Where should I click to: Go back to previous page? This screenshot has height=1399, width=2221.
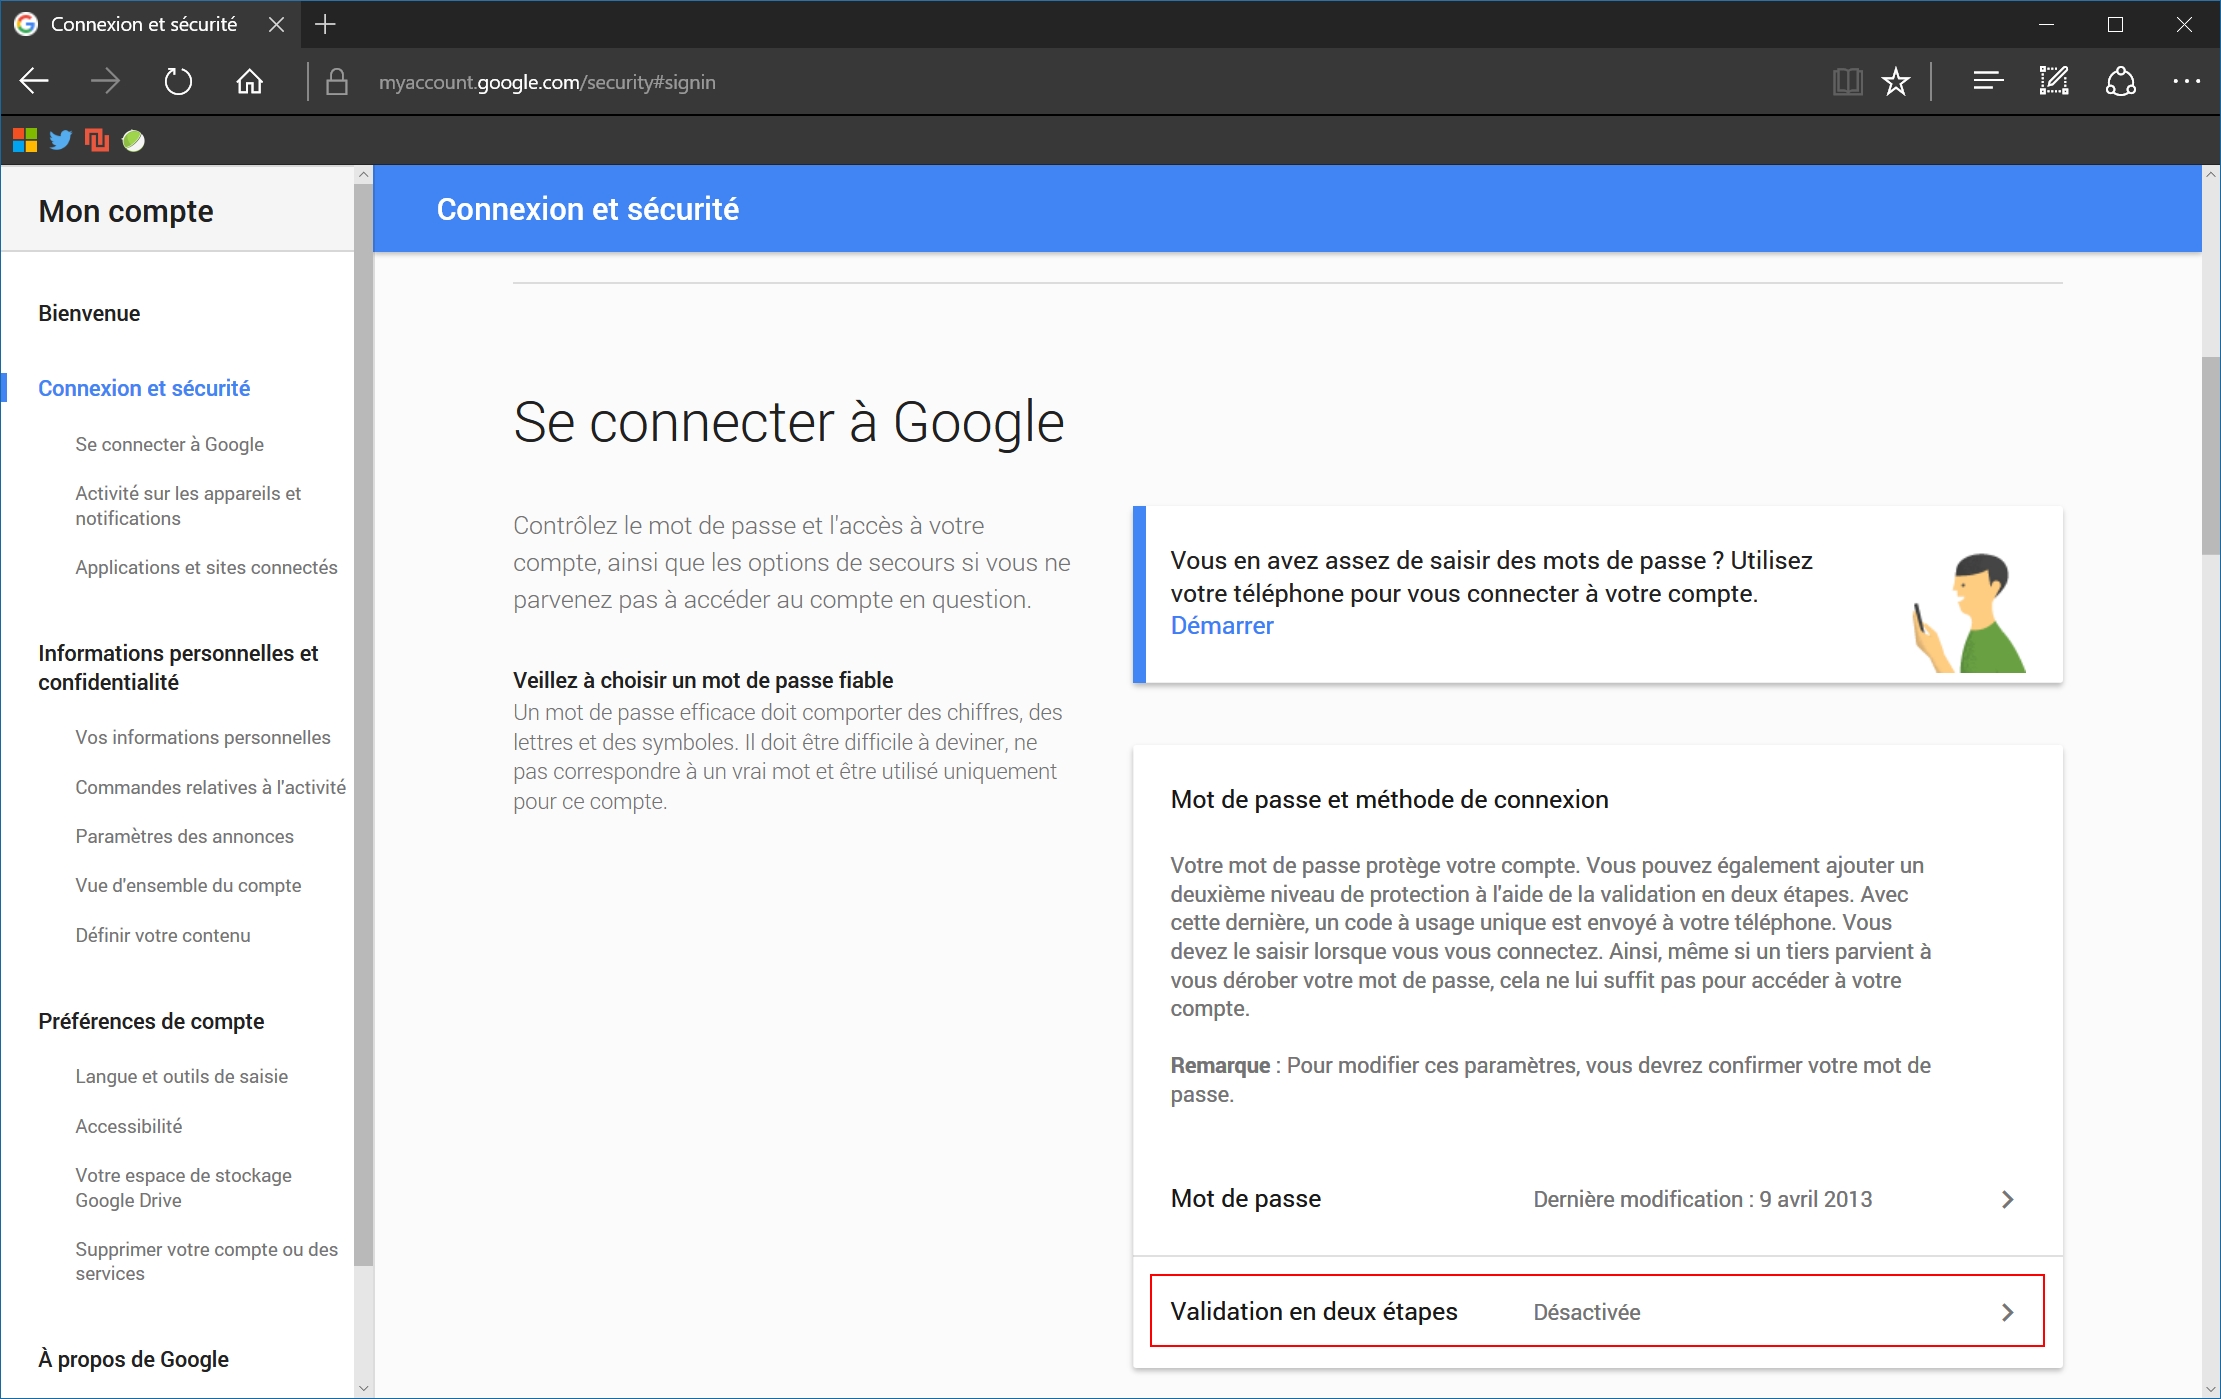pos(34,81)
